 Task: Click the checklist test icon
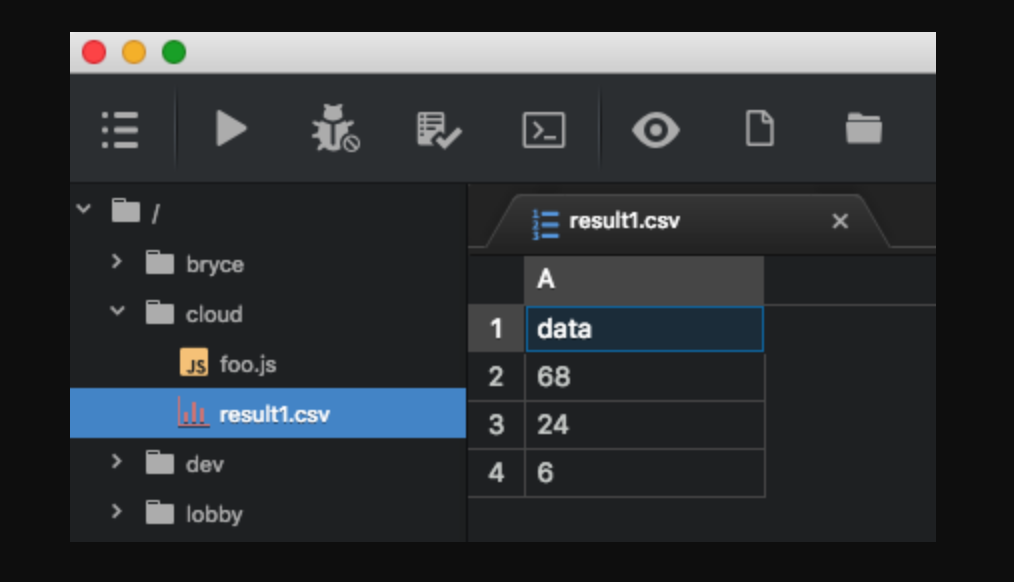[438, 130]
